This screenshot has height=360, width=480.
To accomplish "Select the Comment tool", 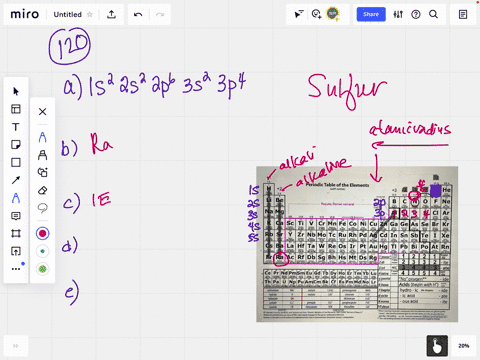I will pyautogui.click(x=16, y=216).
